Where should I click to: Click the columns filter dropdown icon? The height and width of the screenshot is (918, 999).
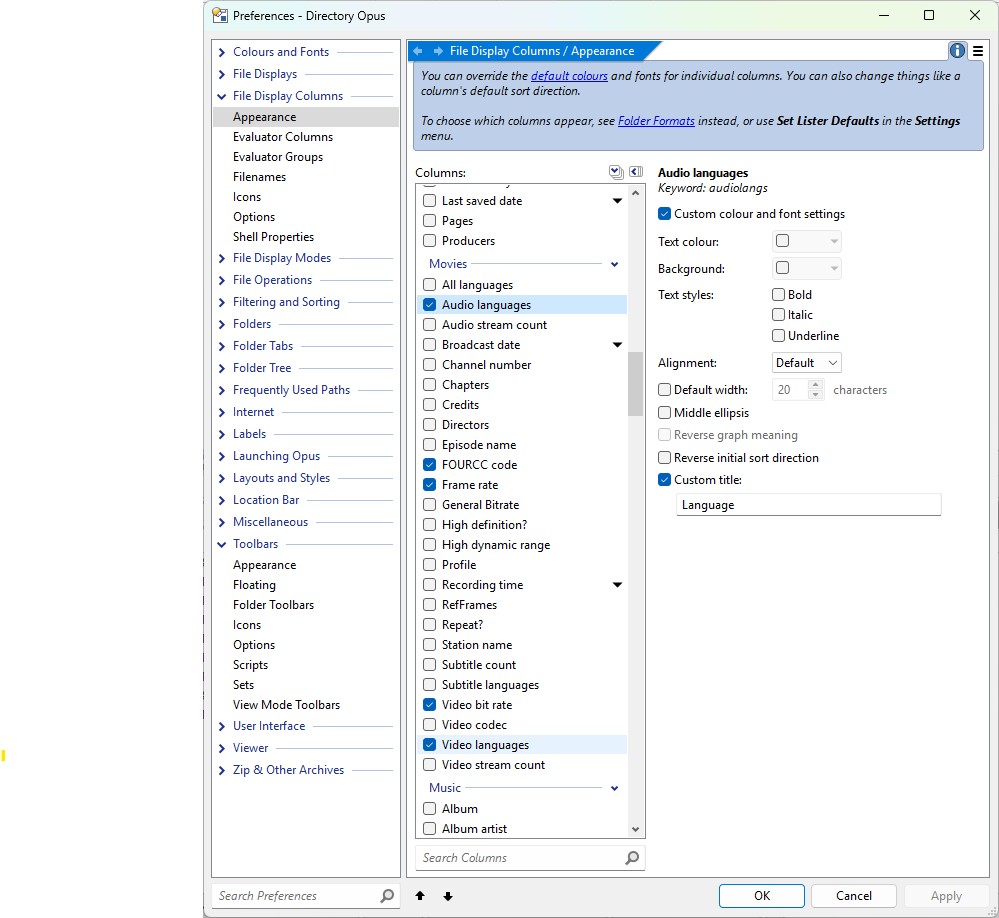click(x=615, y=172)
